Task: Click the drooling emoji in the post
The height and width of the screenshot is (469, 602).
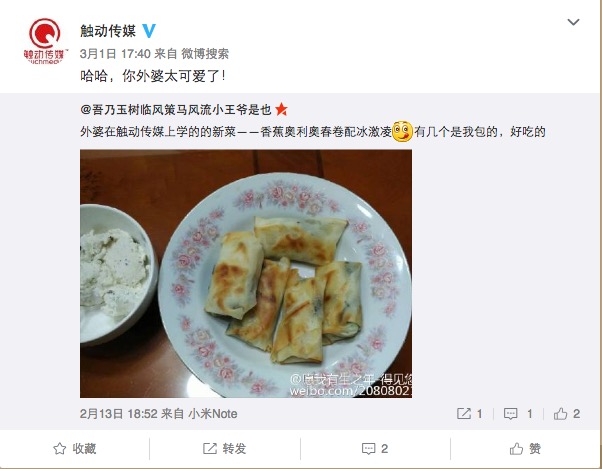Action: point(402,131)
